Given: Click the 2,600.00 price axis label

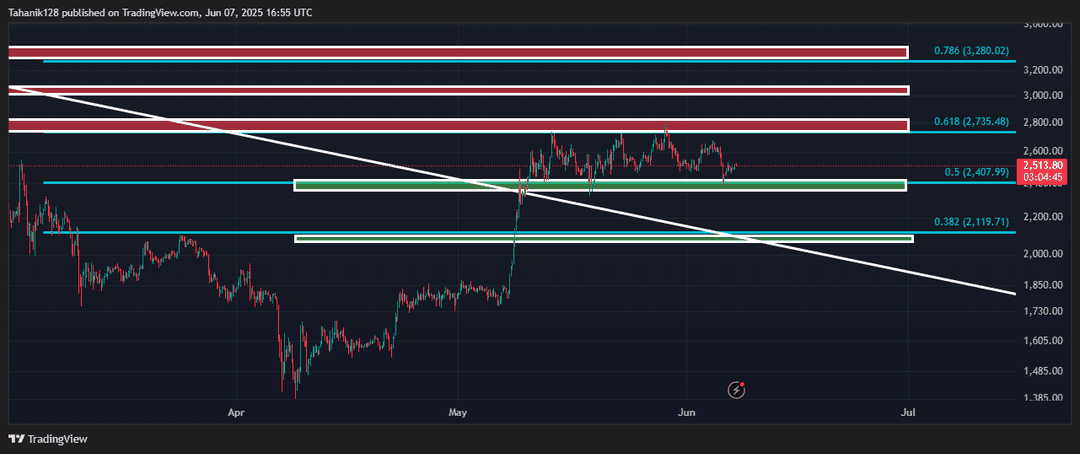Looking at the screenshot, I should tap(1043, 152).
